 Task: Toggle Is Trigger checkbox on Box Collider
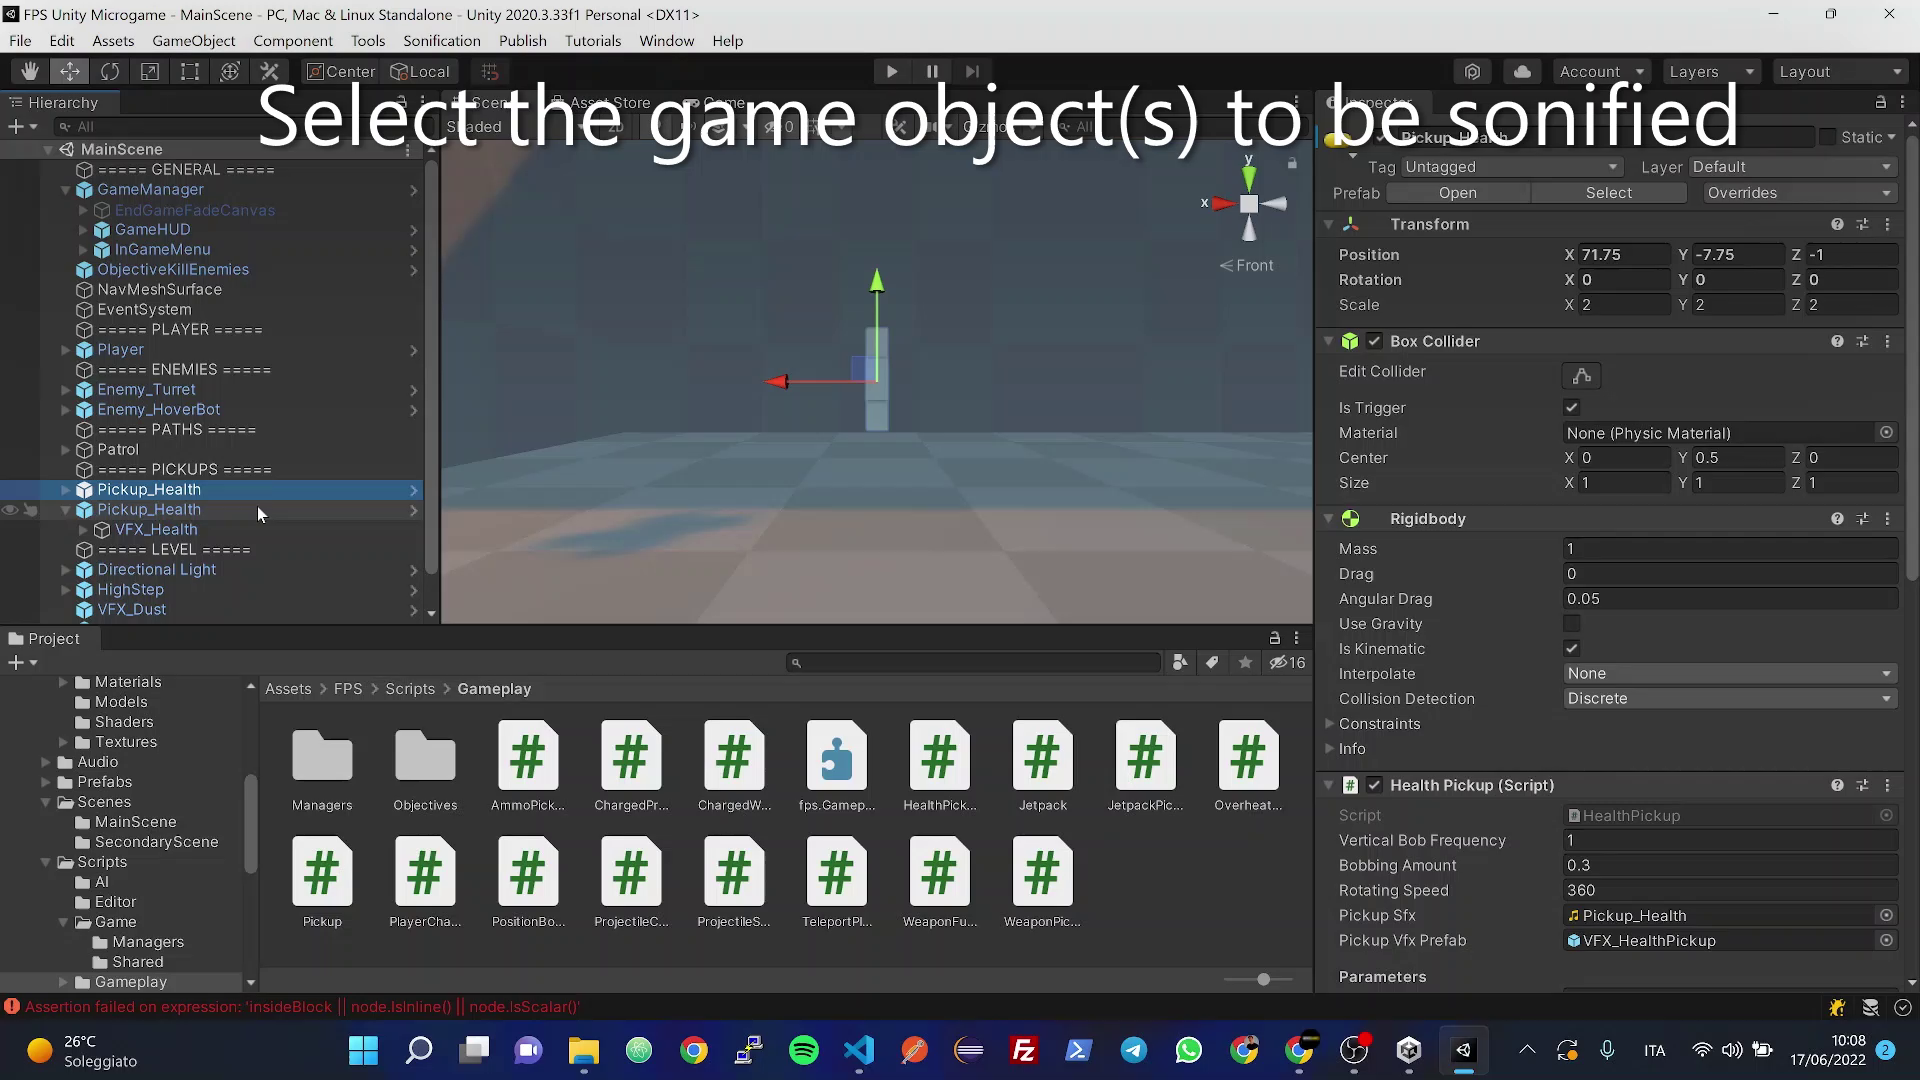(1572, 406)
